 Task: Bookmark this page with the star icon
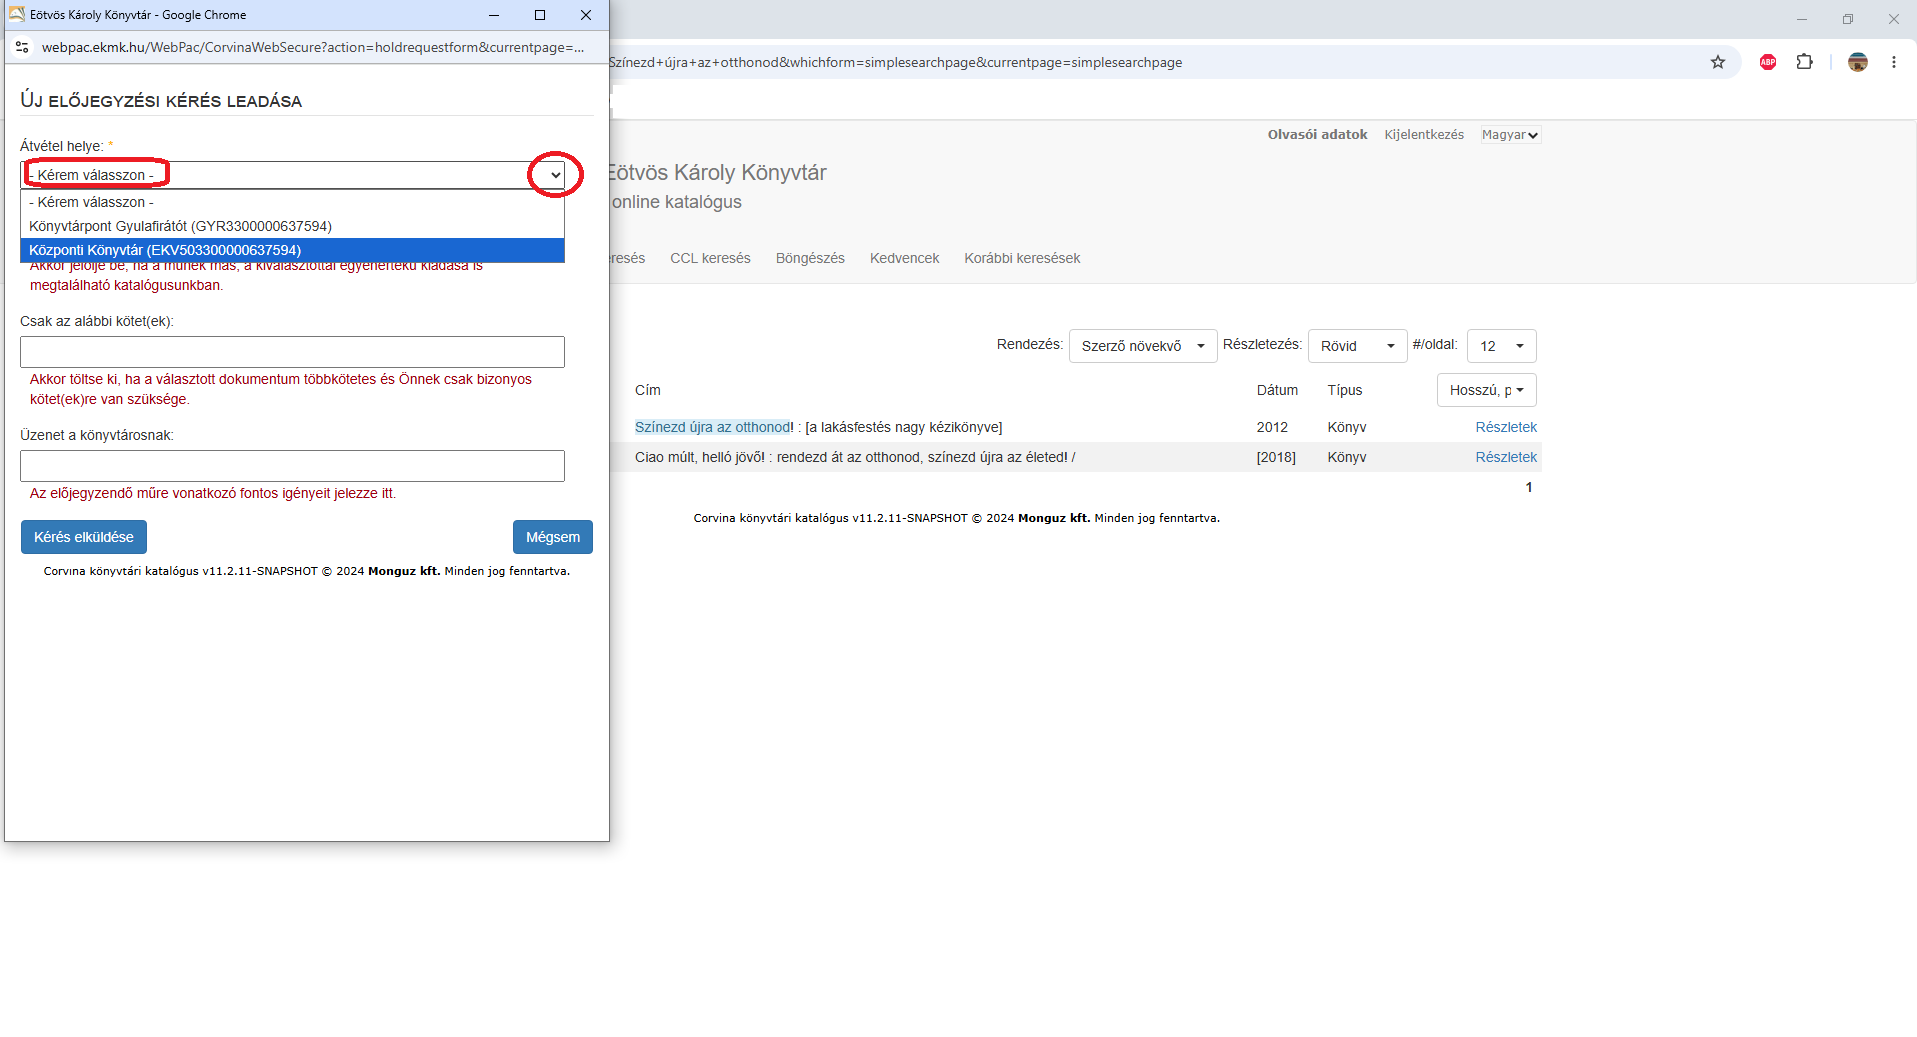click(1718, 62)
